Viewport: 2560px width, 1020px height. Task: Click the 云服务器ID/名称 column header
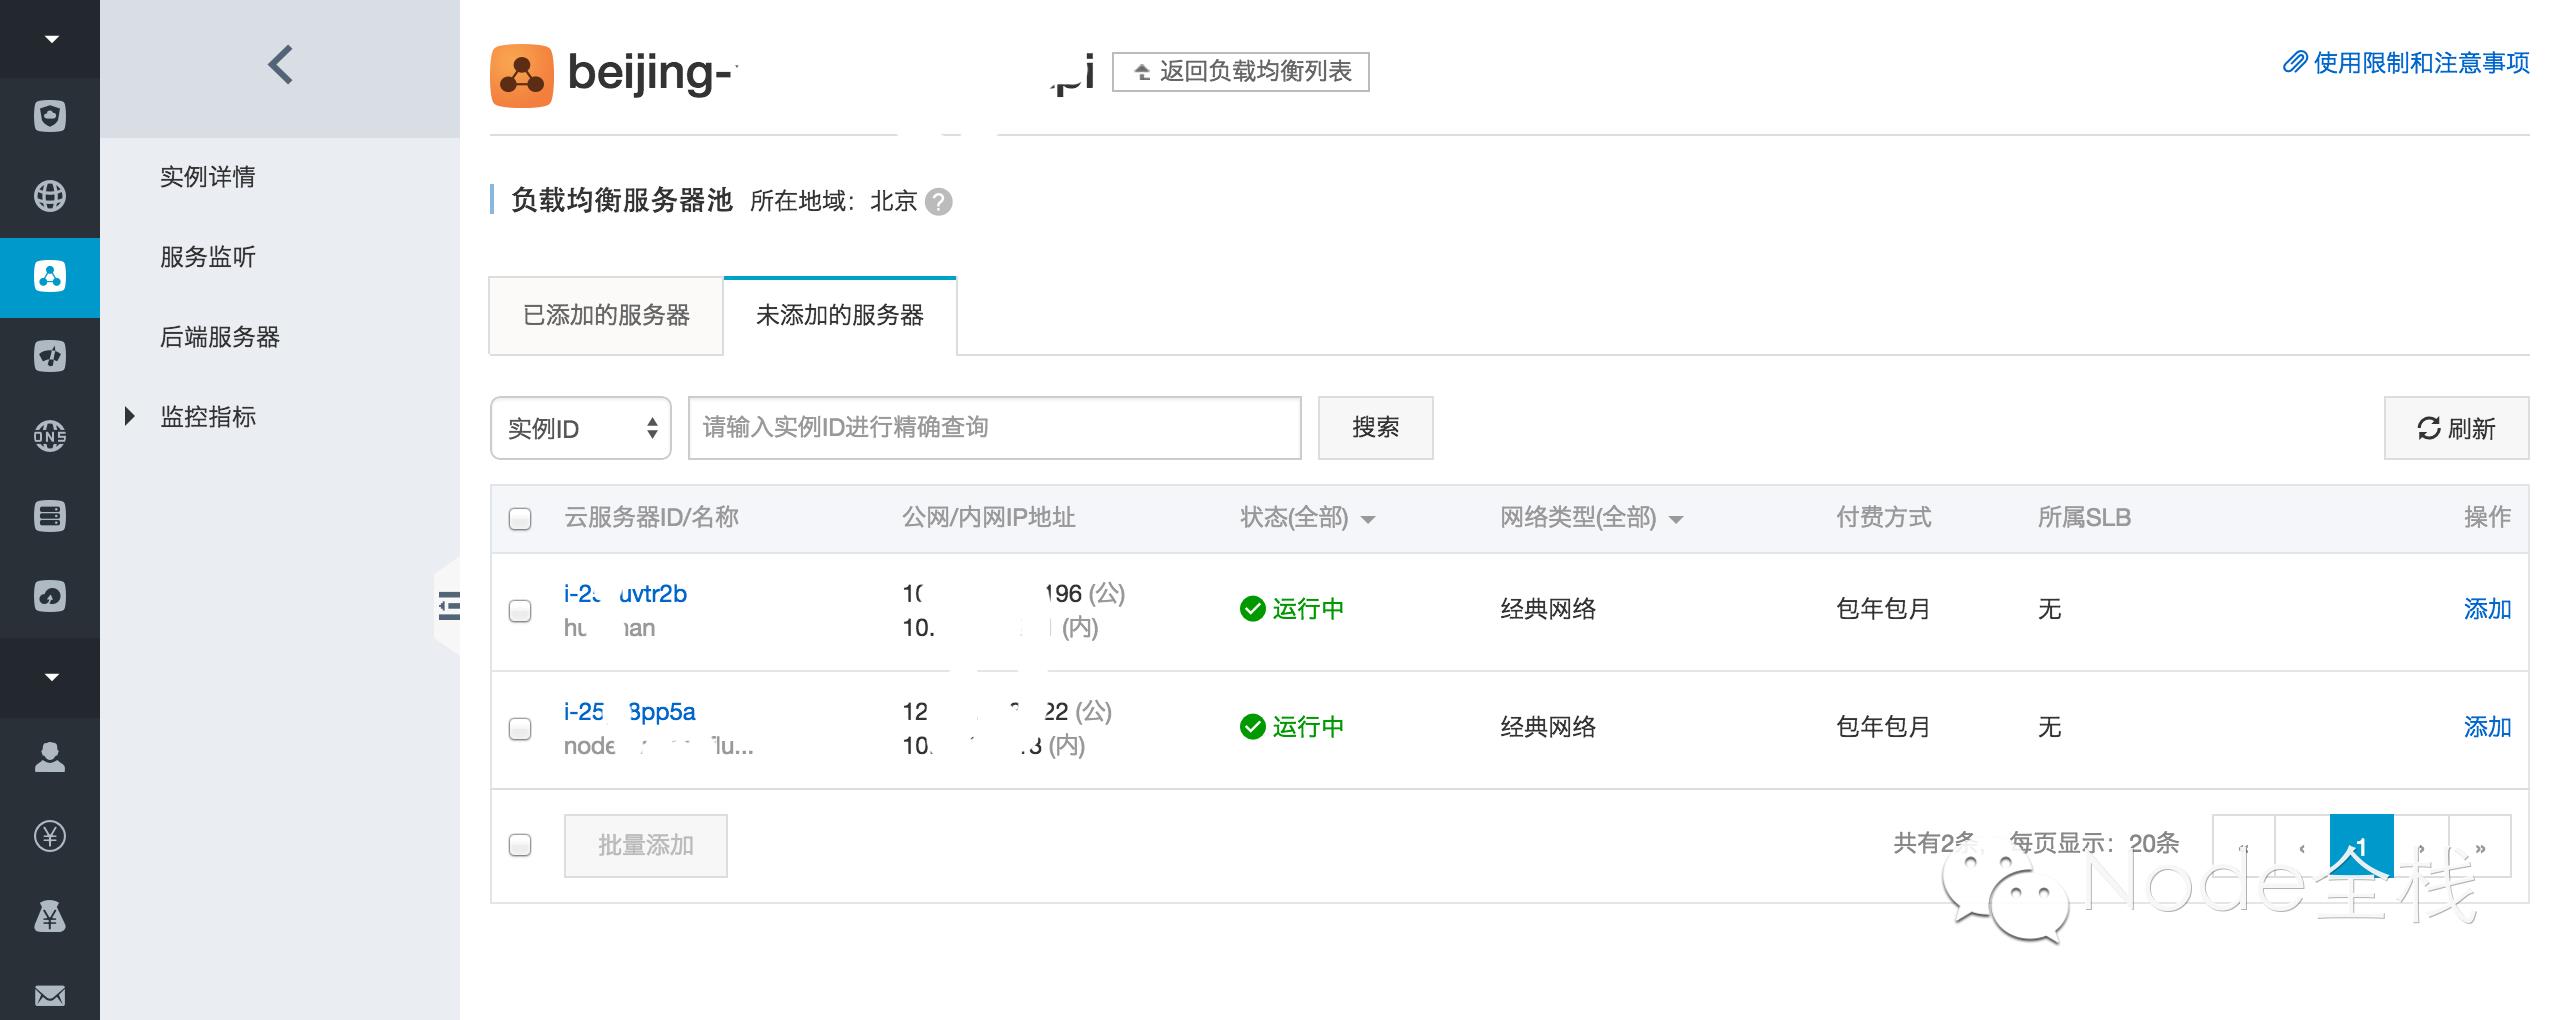tap(651, 518)
